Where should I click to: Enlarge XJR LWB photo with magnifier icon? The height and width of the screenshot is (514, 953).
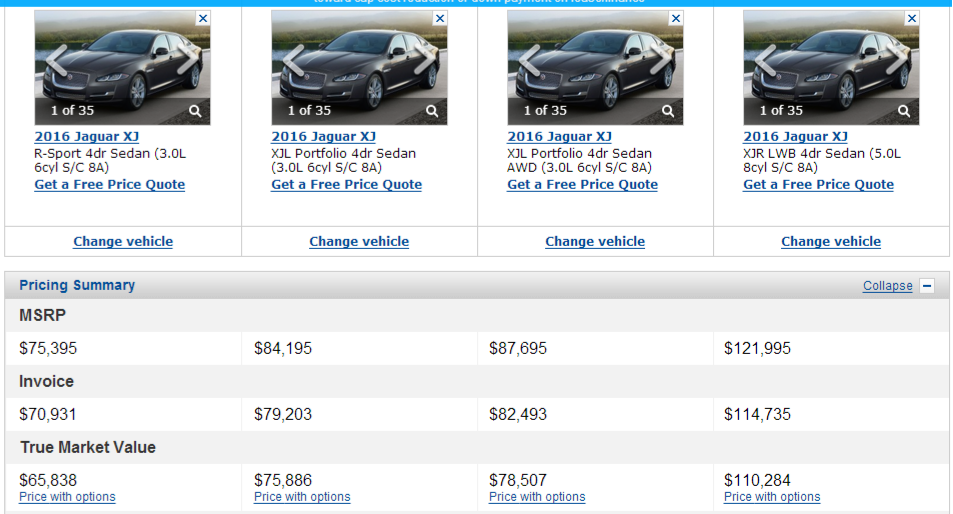click(x=904, y=111)
